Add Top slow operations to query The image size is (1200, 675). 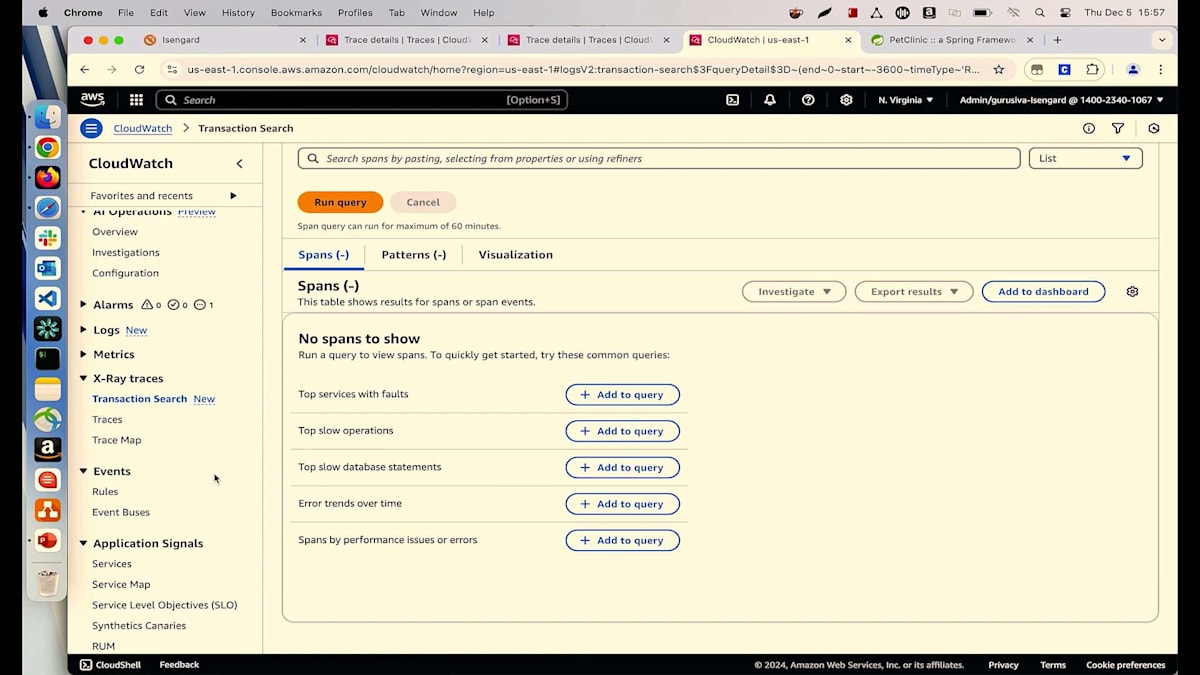coord(622,431)
